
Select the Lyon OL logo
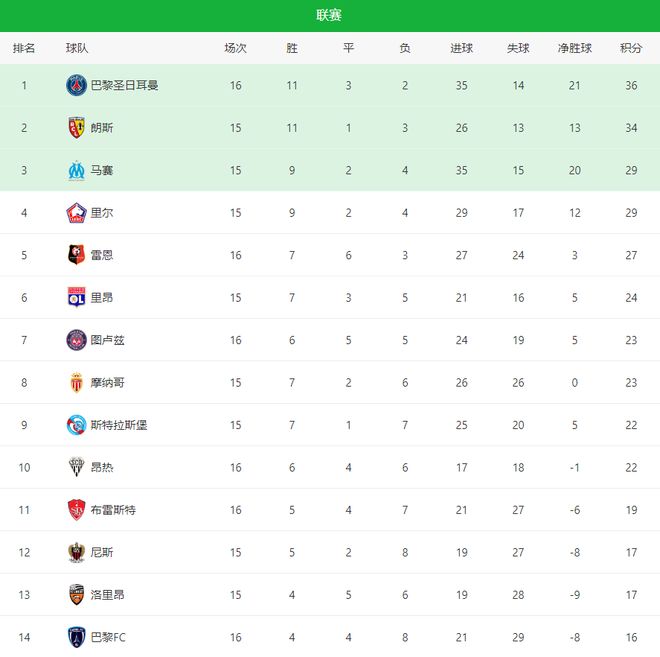(x=77, y=298)
